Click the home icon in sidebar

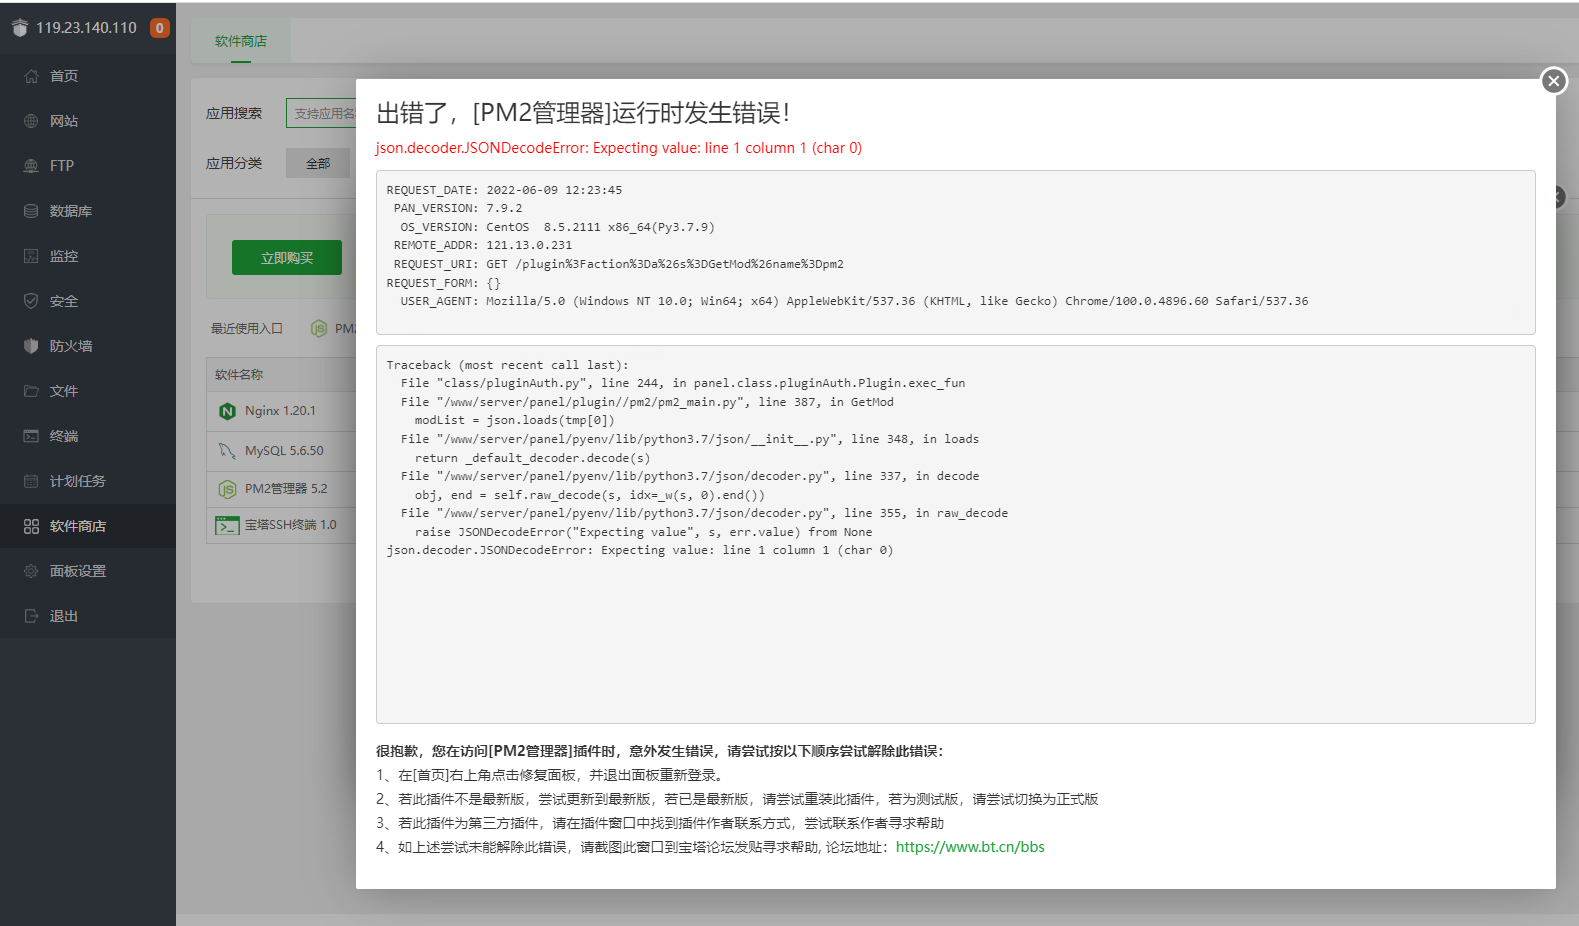[x=31, y=76]
